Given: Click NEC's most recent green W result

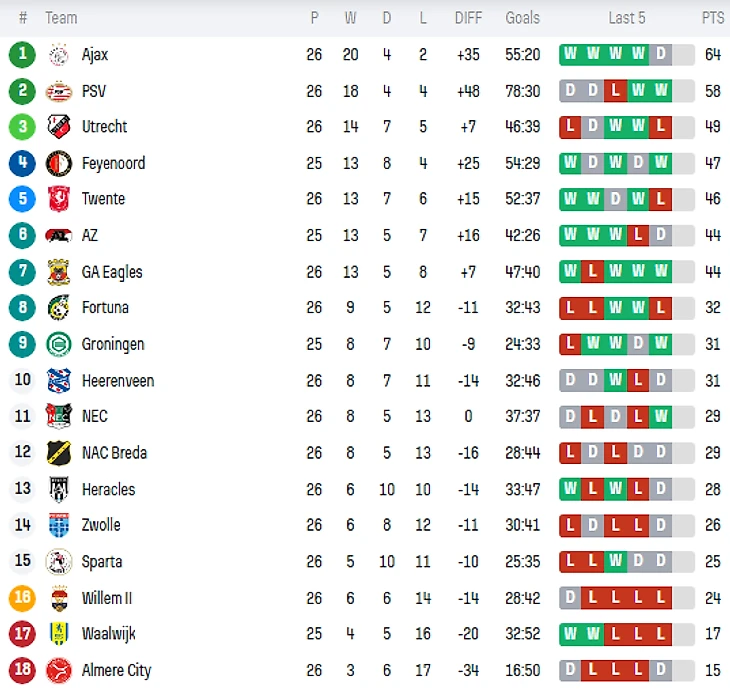Looking at the screenshot, I should pos(660,416).
